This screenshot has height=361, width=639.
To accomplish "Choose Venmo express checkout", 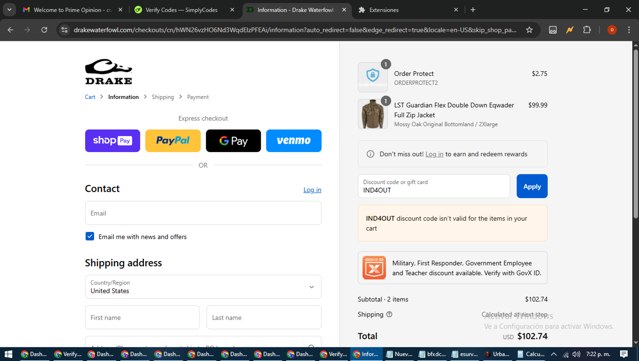I will (x=293, y=141).
